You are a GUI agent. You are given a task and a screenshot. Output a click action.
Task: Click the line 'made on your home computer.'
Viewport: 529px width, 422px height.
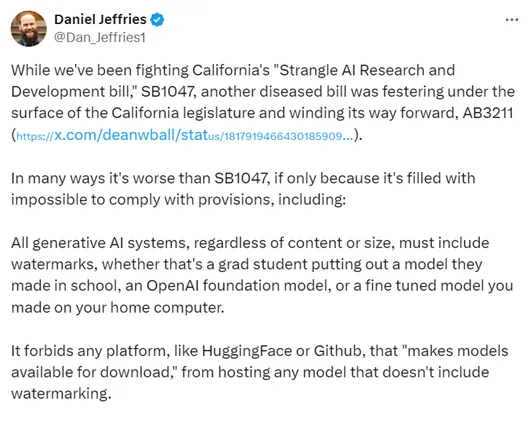pyautogui.click(x=118, y=307)
